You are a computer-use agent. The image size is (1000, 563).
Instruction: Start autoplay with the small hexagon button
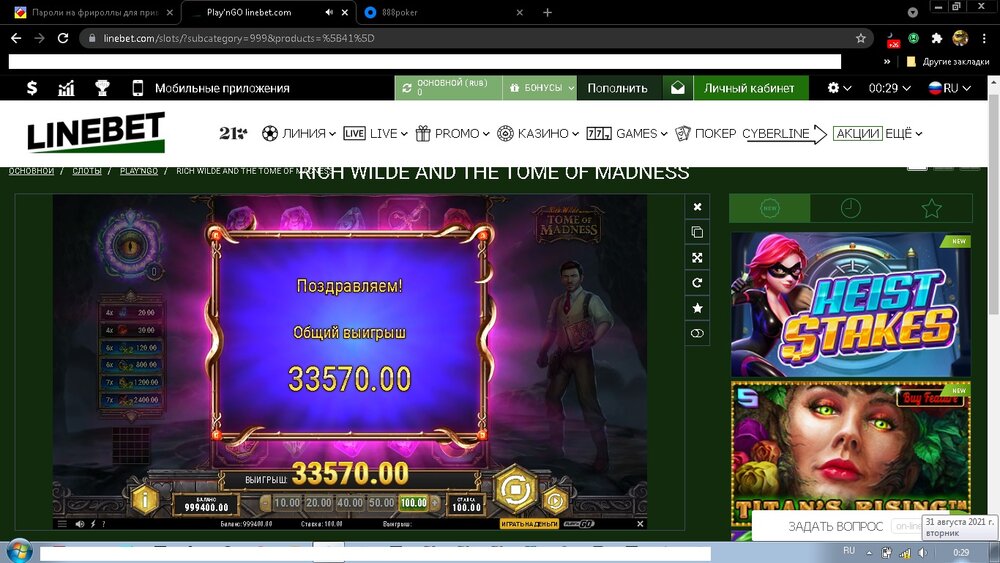555,501
